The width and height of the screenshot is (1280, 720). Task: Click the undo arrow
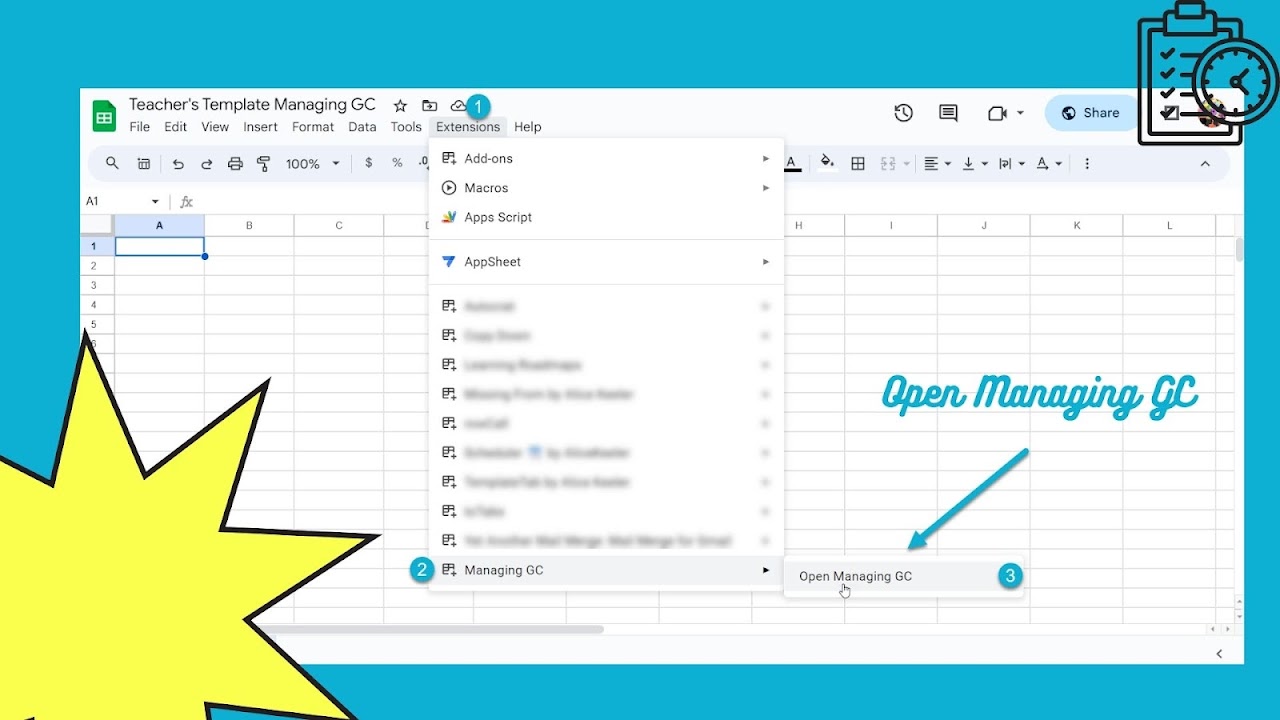click(x=178, y=163)
